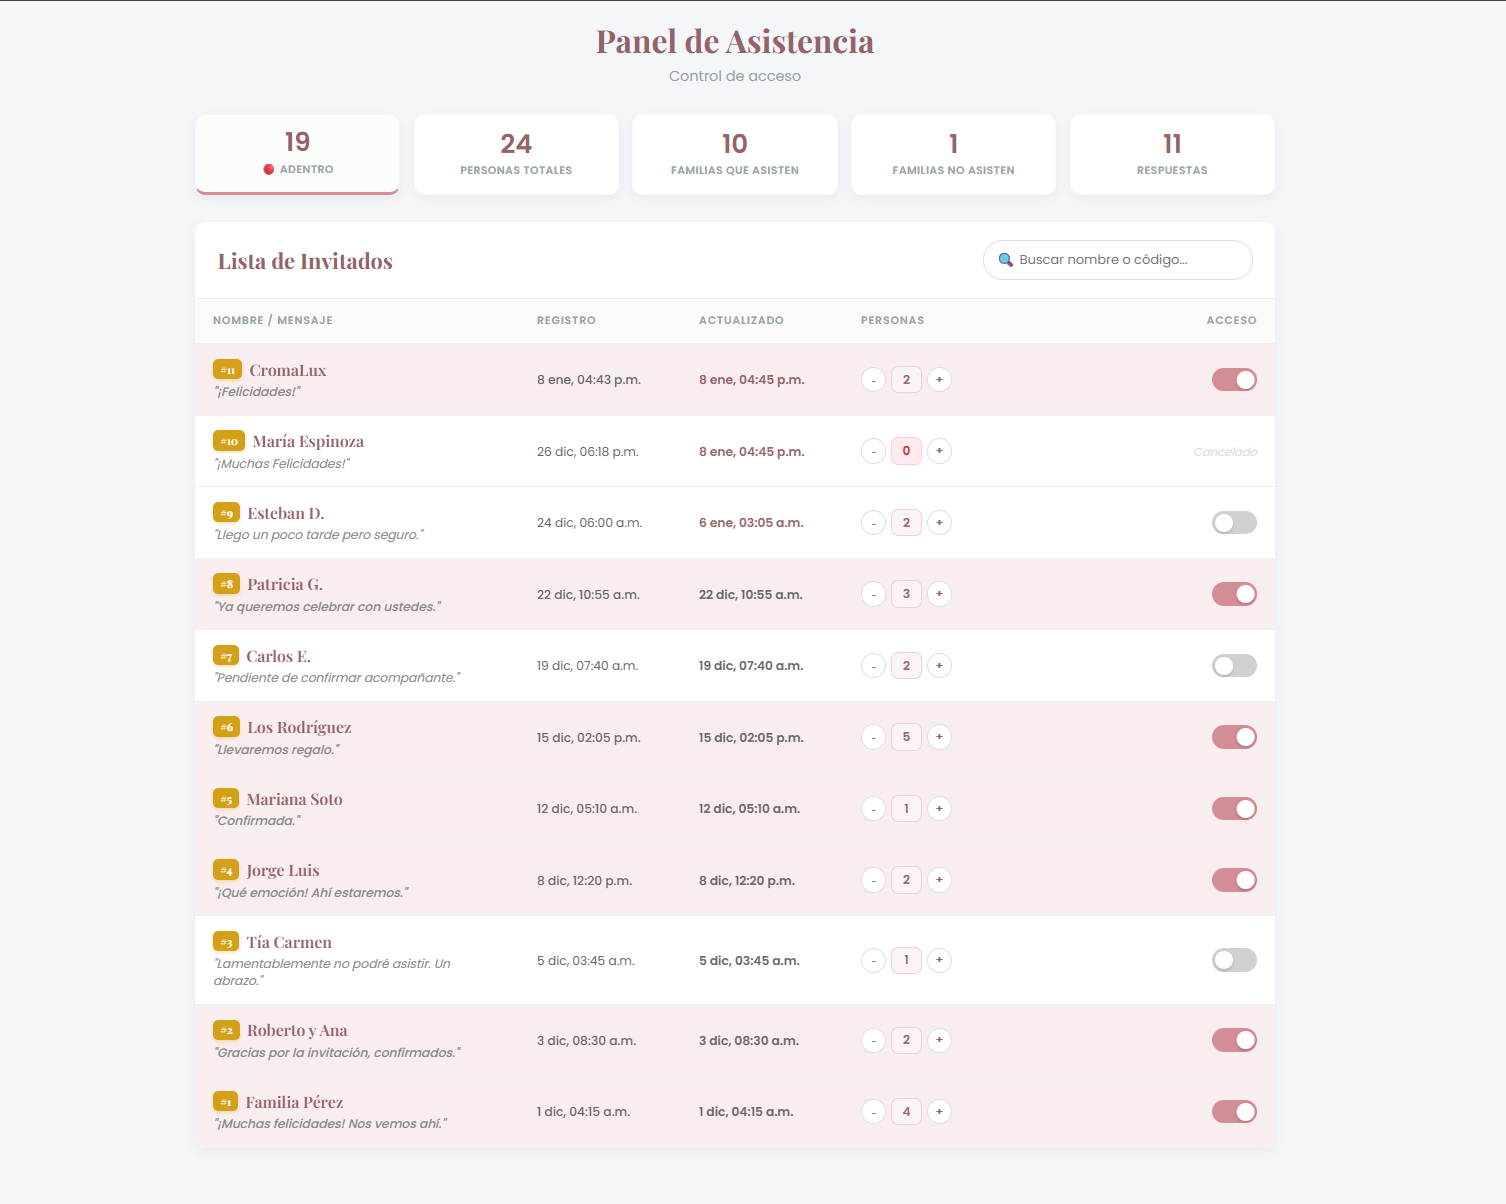Add one person to María Espinoza
Viewport: 1506px width, 1204px height.
[939, 451]
